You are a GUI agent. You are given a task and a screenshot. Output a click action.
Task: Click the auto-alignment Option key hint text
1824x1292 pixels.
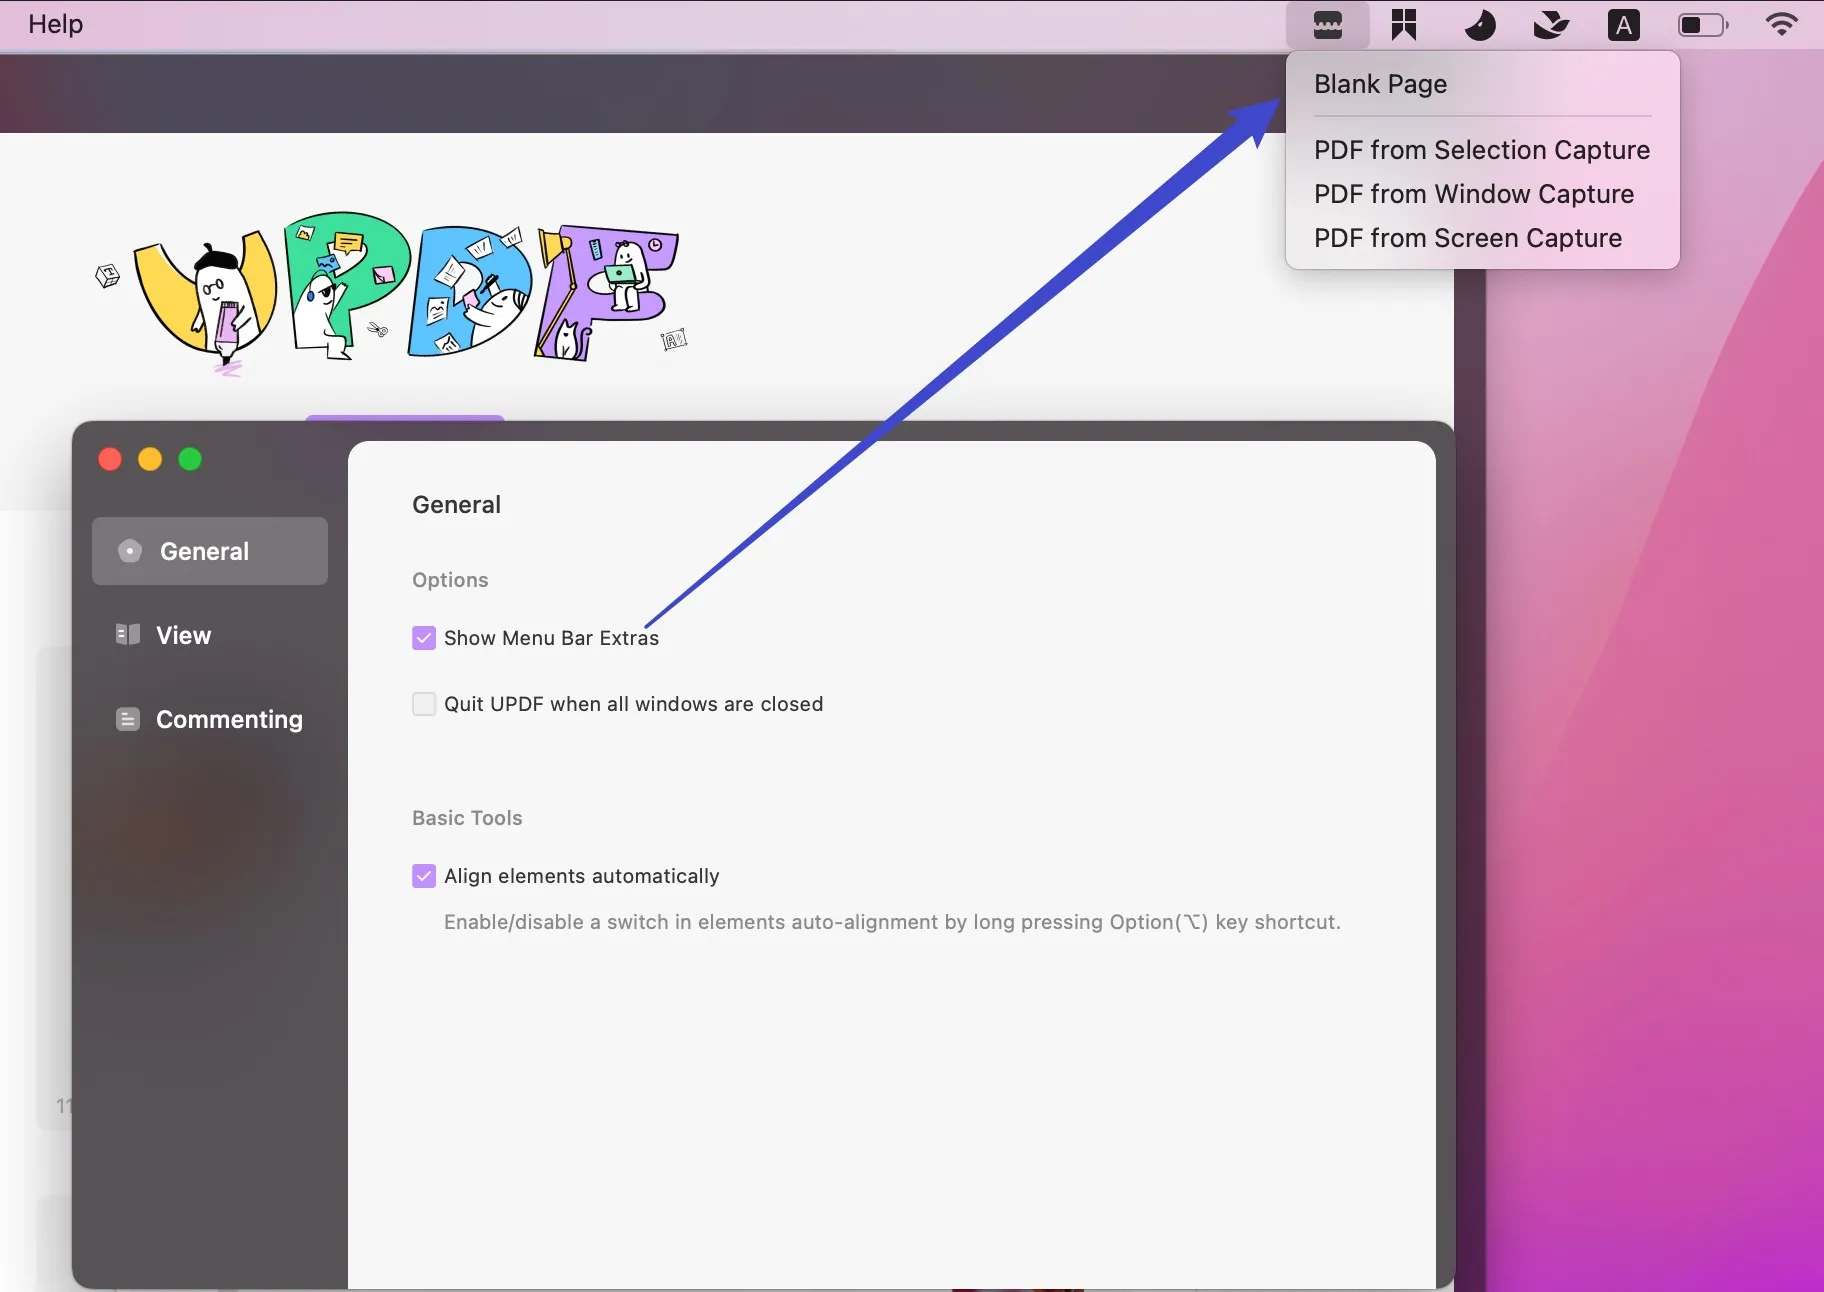coord(892,922)
